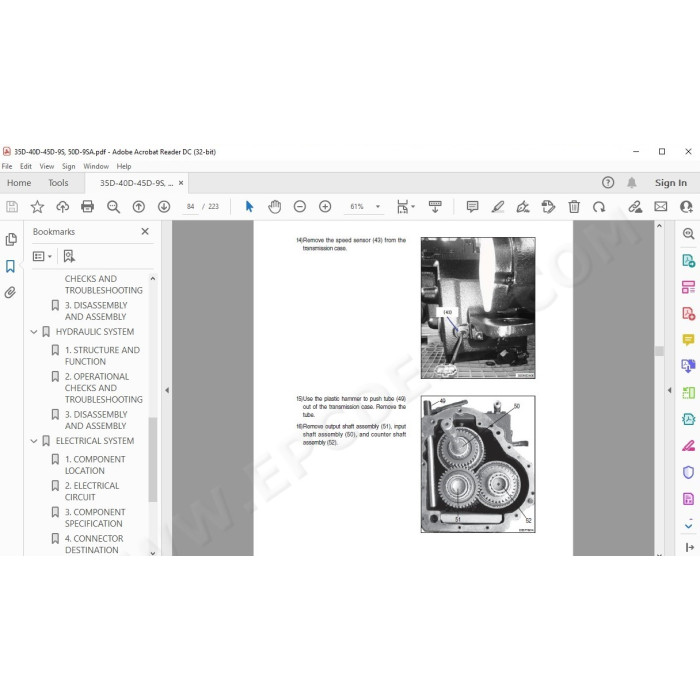
Task: Rotate view with circular arrow icon
Action: coord(599,207)
